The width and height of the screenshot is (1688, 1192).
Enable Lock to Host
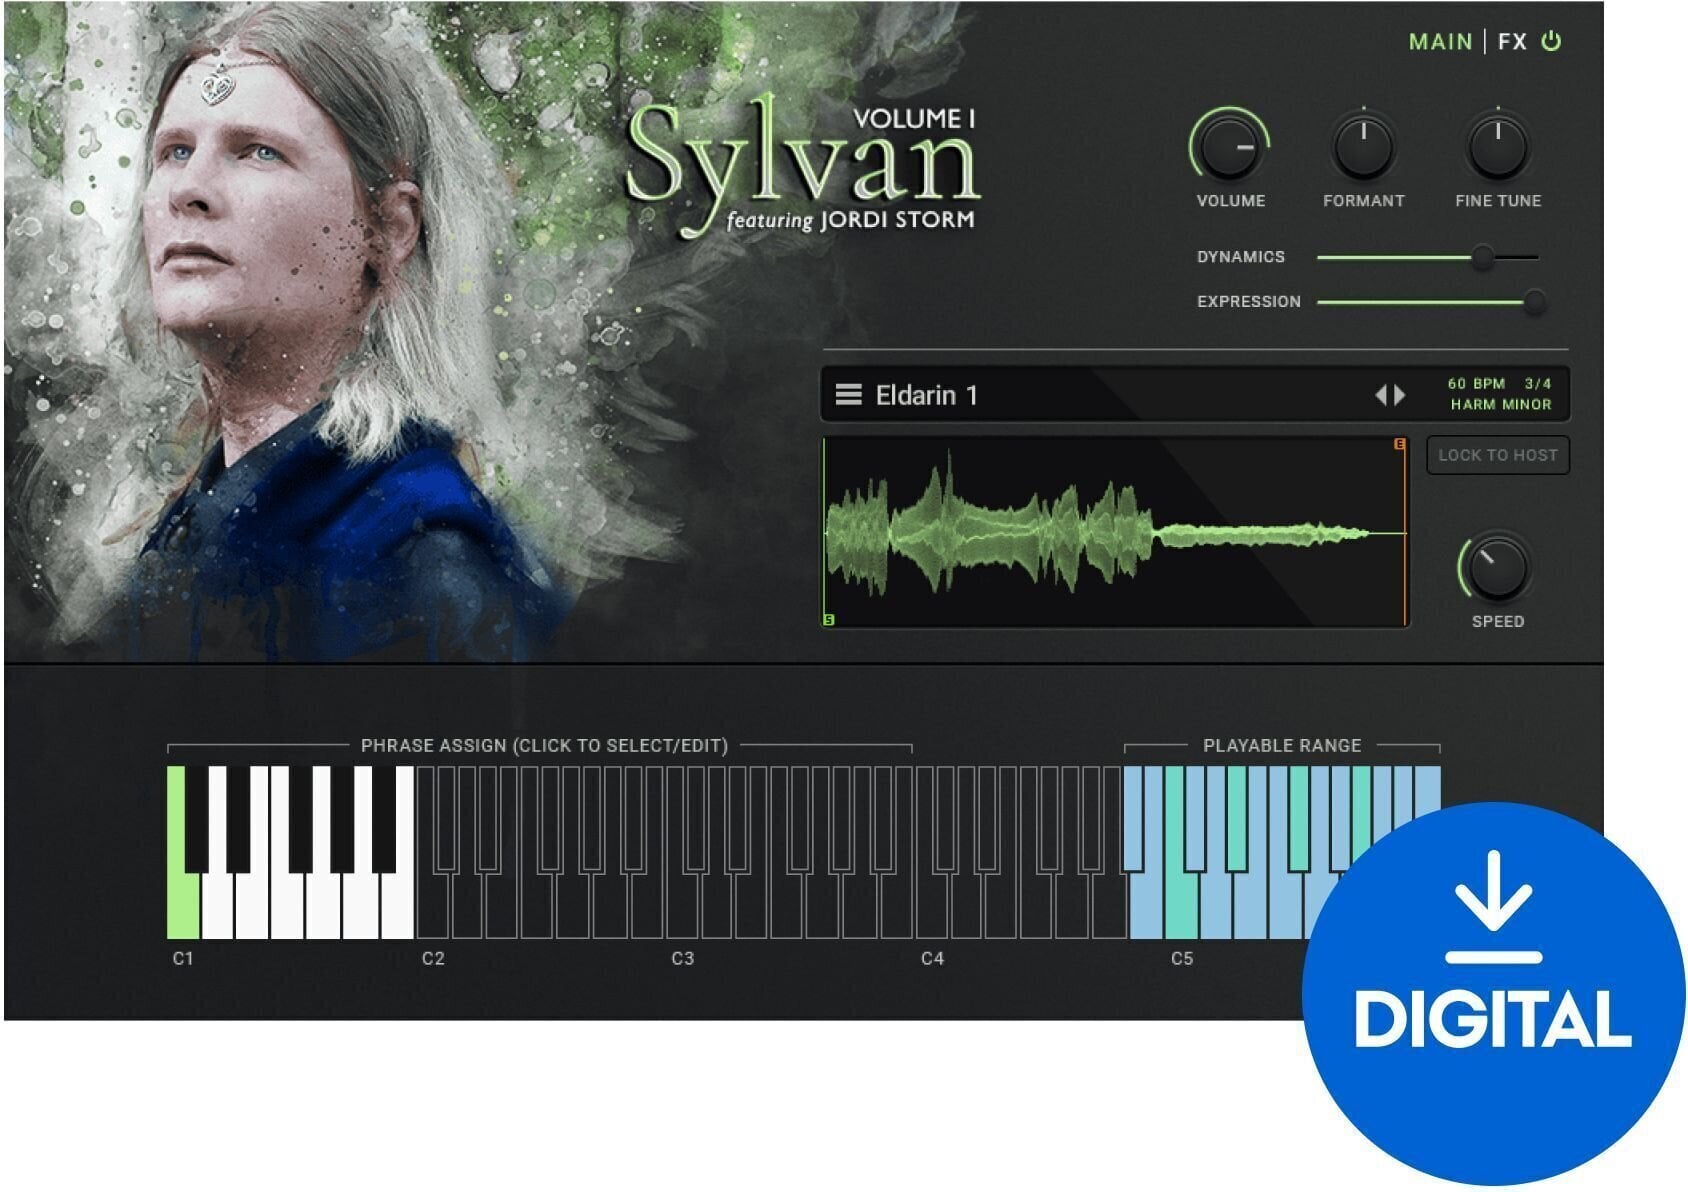(x=1499, y=455)
